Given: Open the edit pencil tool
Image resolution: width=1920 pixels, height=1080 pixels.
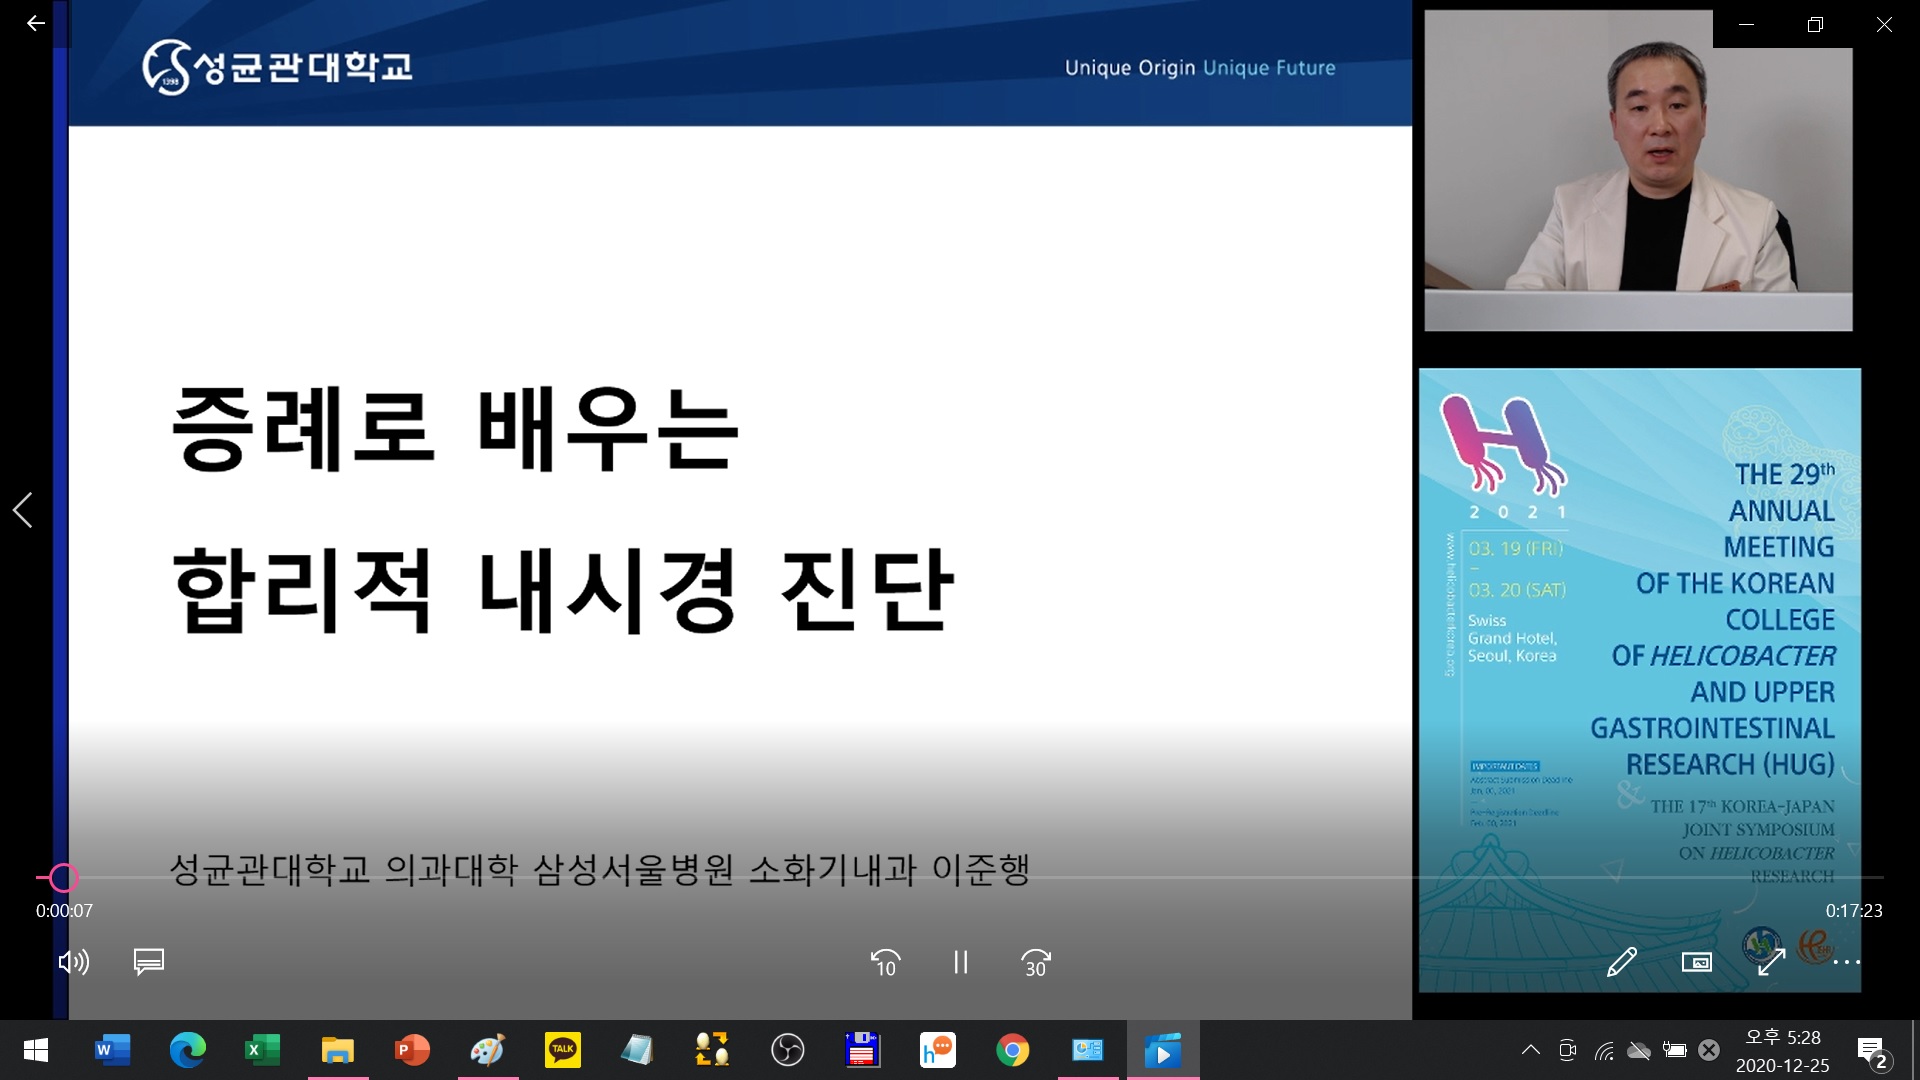Looking at the screenshot, I should [x=1622, y=962].
